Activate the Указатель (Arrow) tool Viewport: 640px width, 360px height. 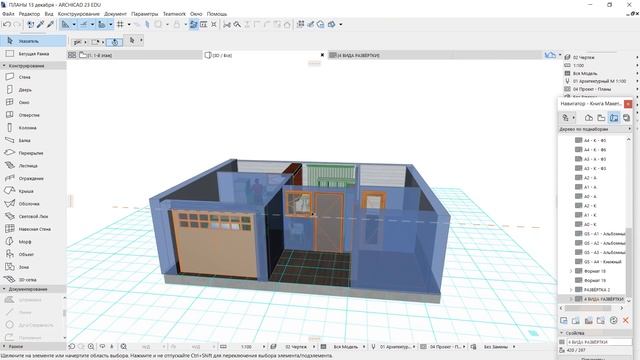pos(33,41)
